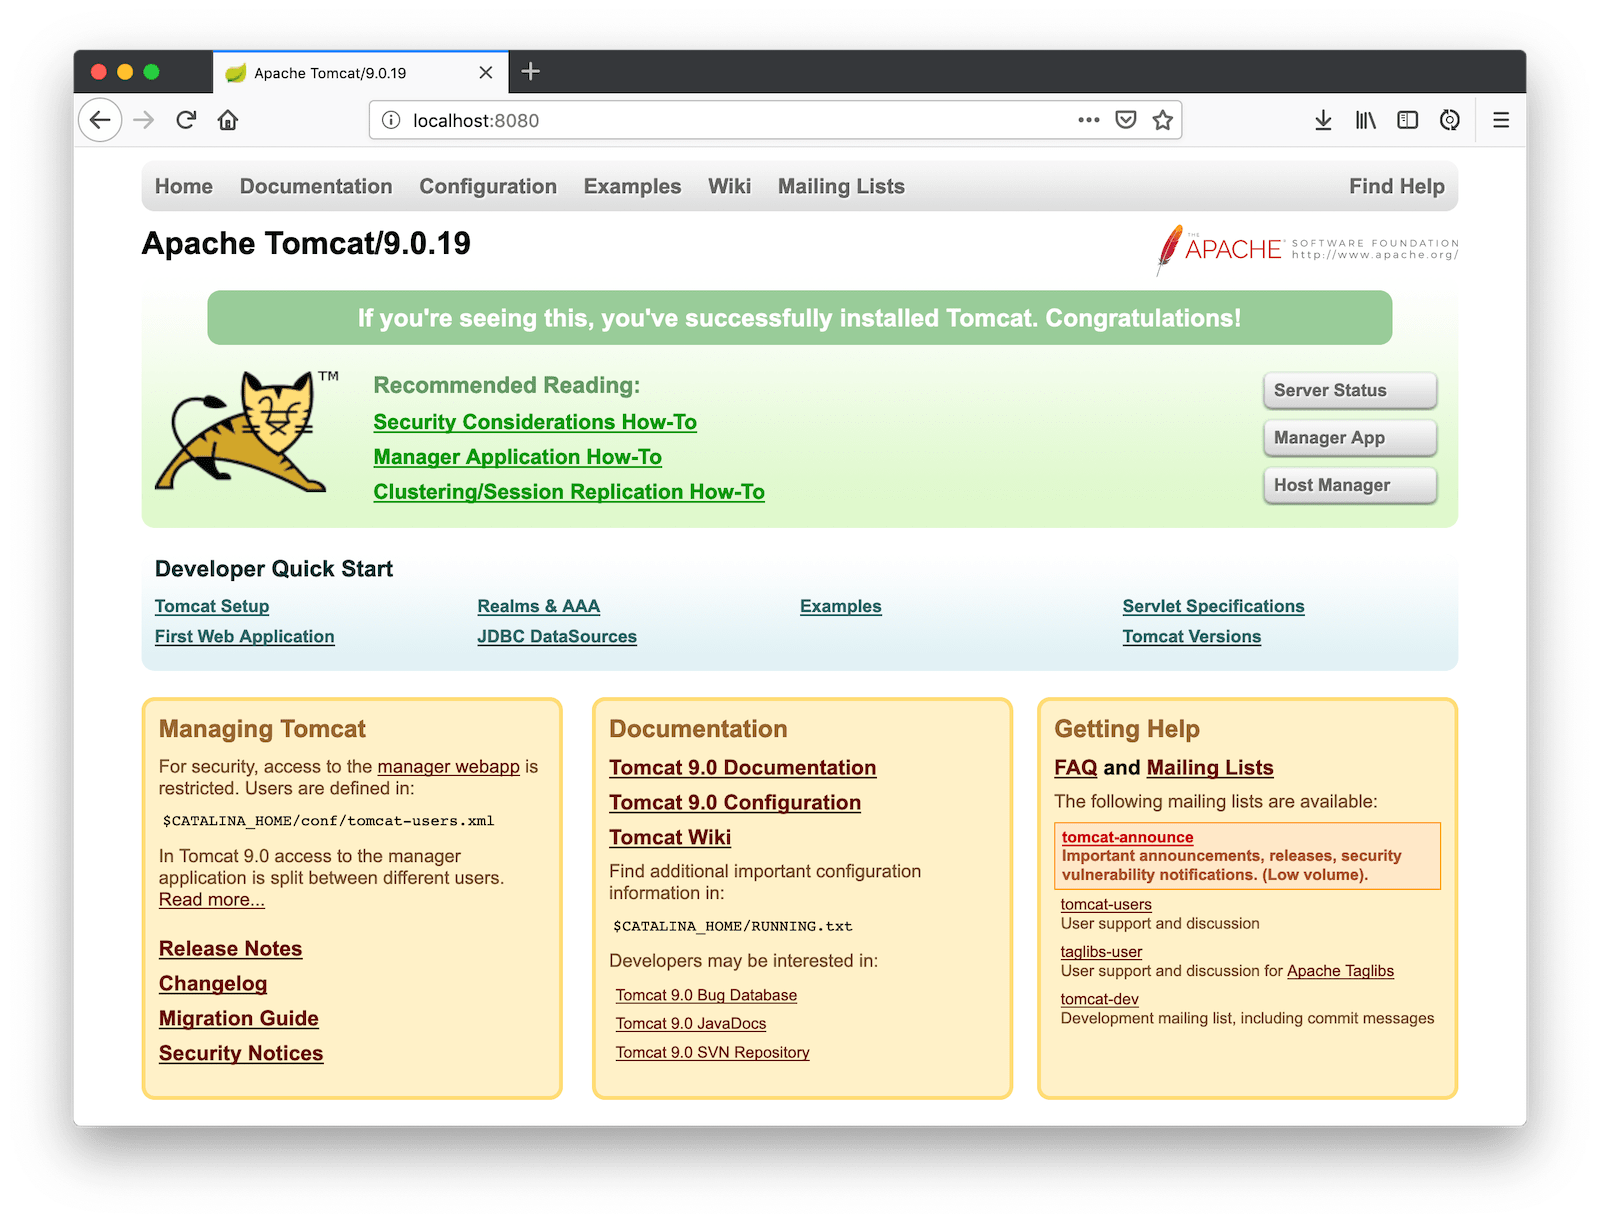This screenshot has height=1223, width=1600.
Task: Open the Tomcat Versions link
Action: (1192, 636)
